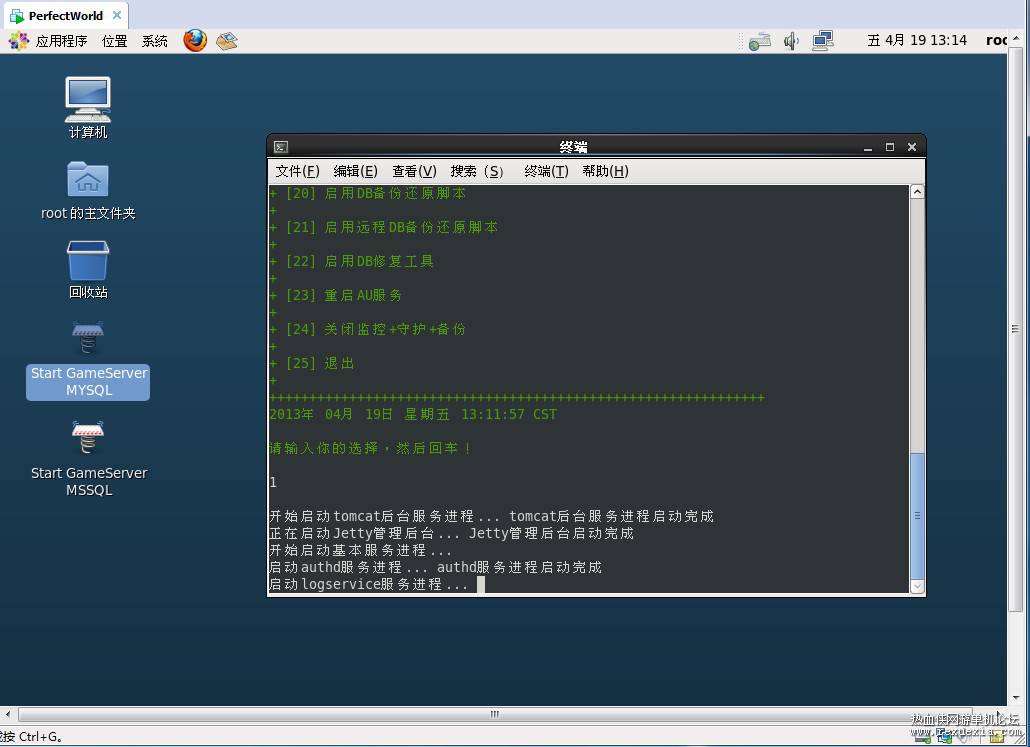Click the date and time clock

(917, 41)
